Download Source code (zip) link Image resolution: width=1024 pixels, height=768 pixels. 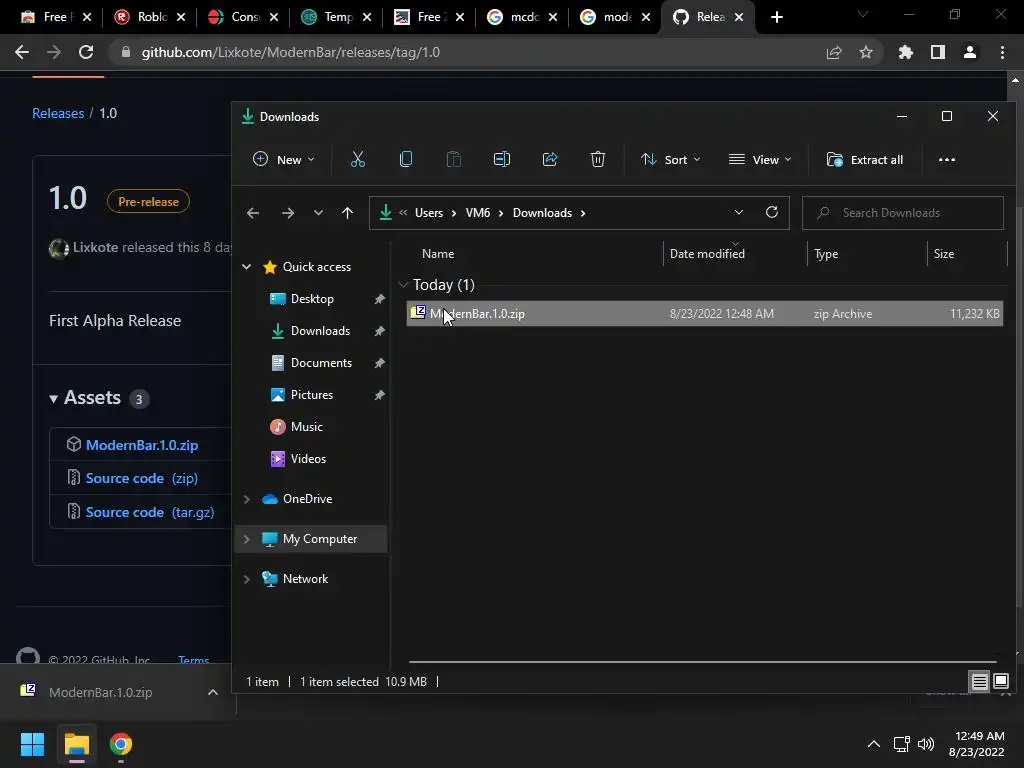(x=142, y=478)
